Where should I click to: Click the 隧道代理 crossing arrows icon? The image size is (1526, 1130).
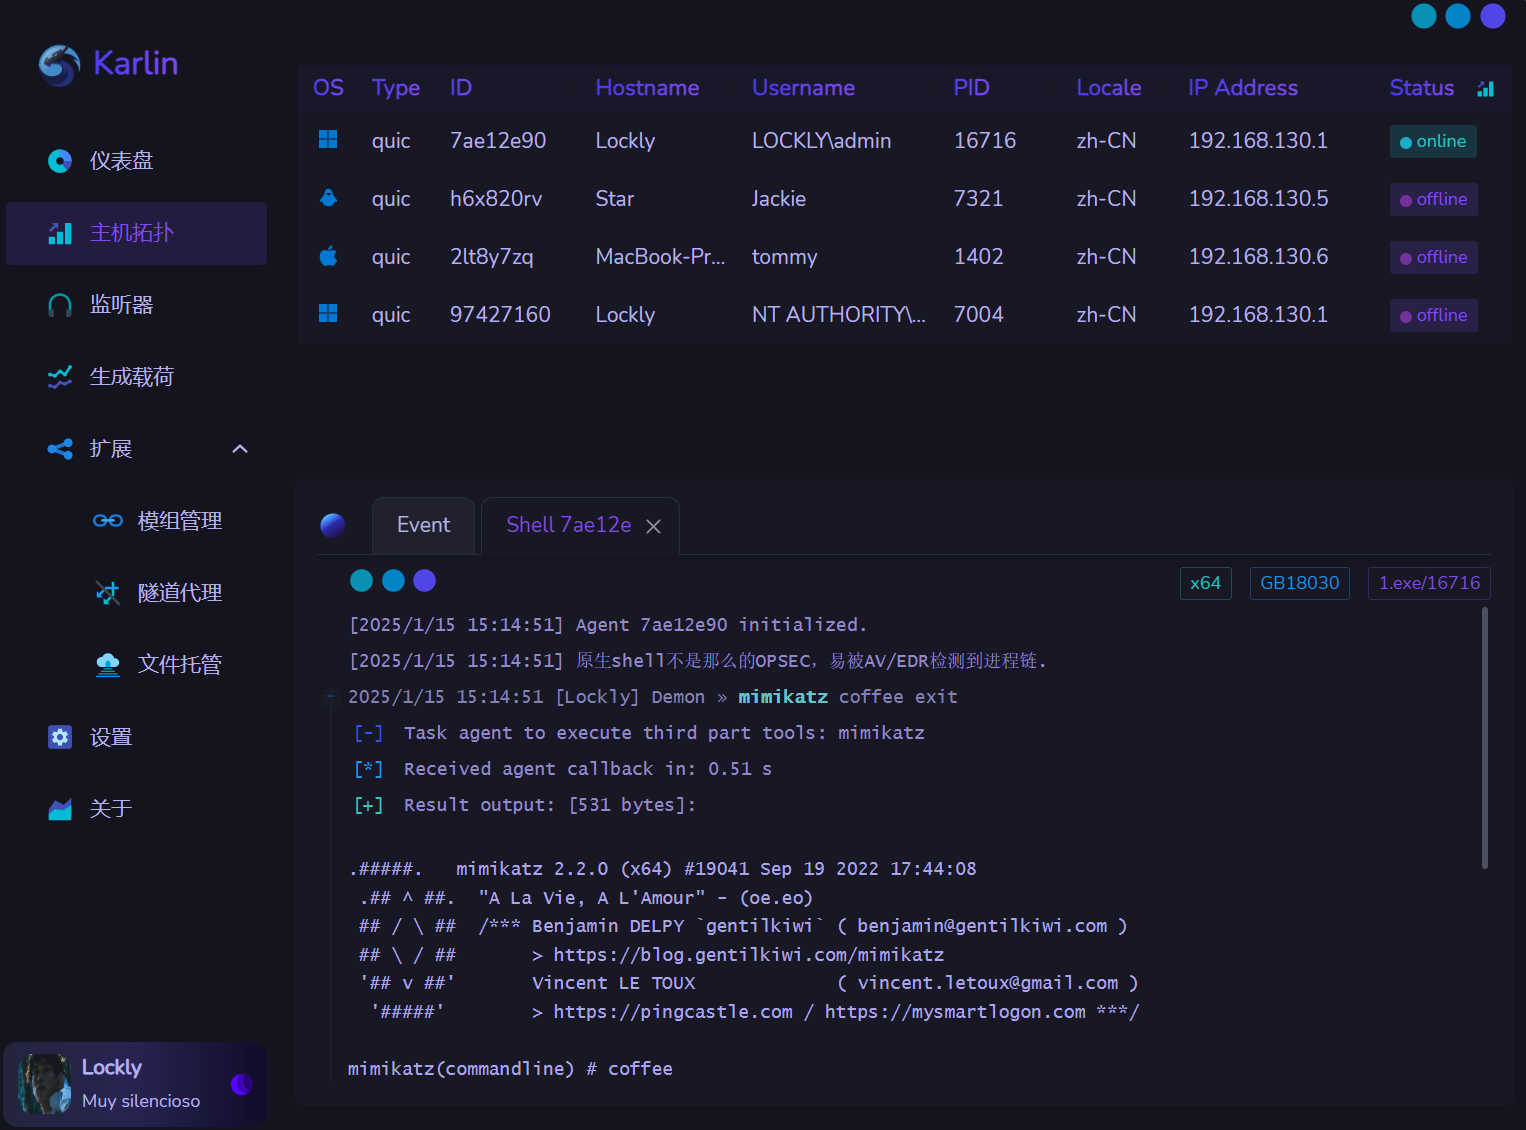click(108, 593)
